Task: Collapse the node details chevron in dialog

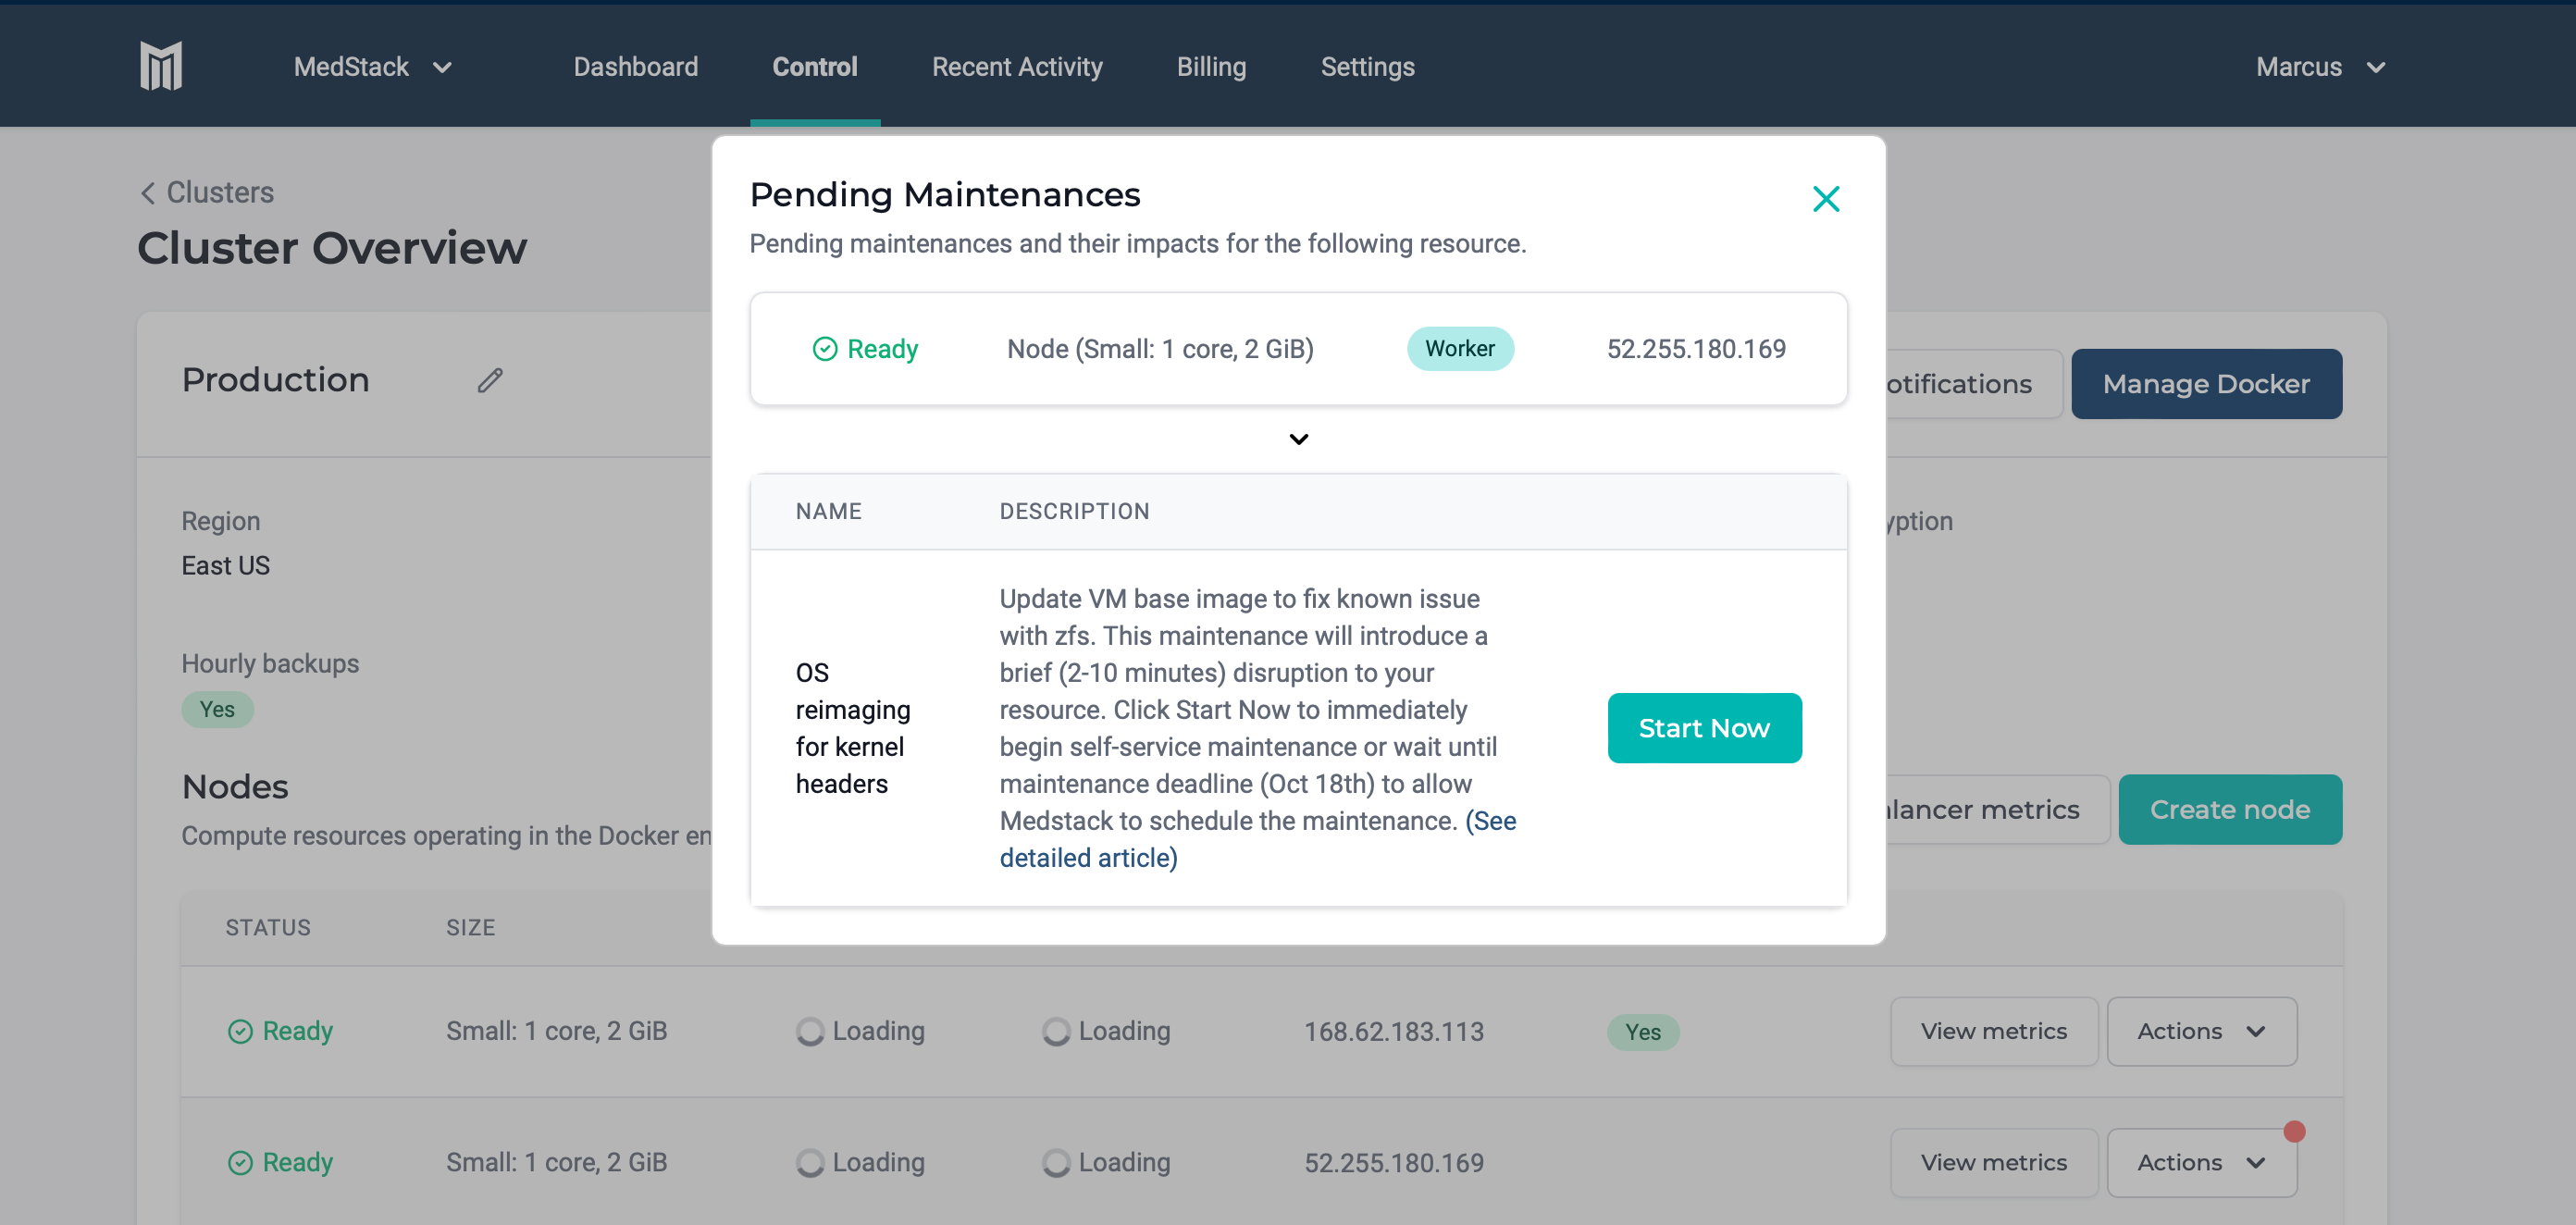Action: 1298,439
